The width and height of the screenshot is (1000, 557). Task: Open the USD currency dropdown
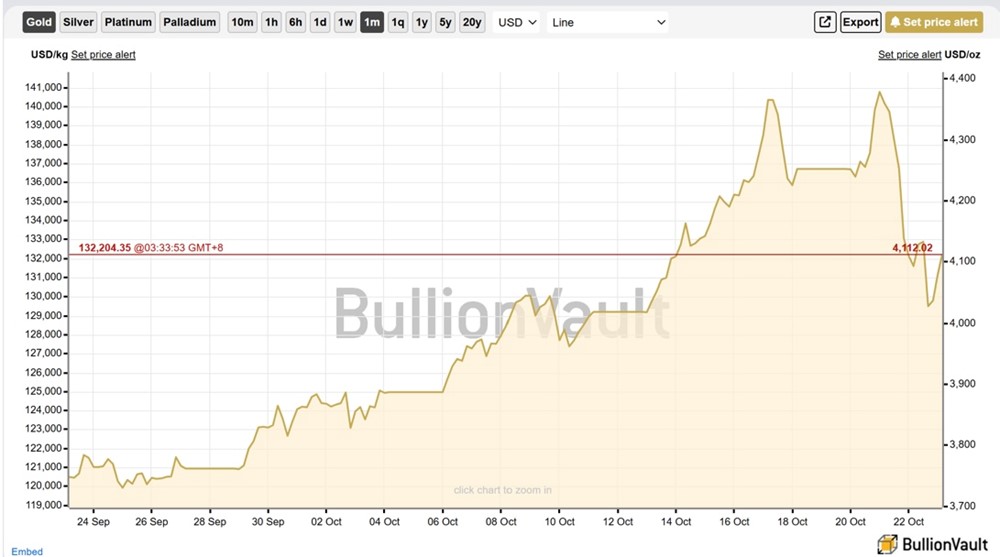click(518, 22)
